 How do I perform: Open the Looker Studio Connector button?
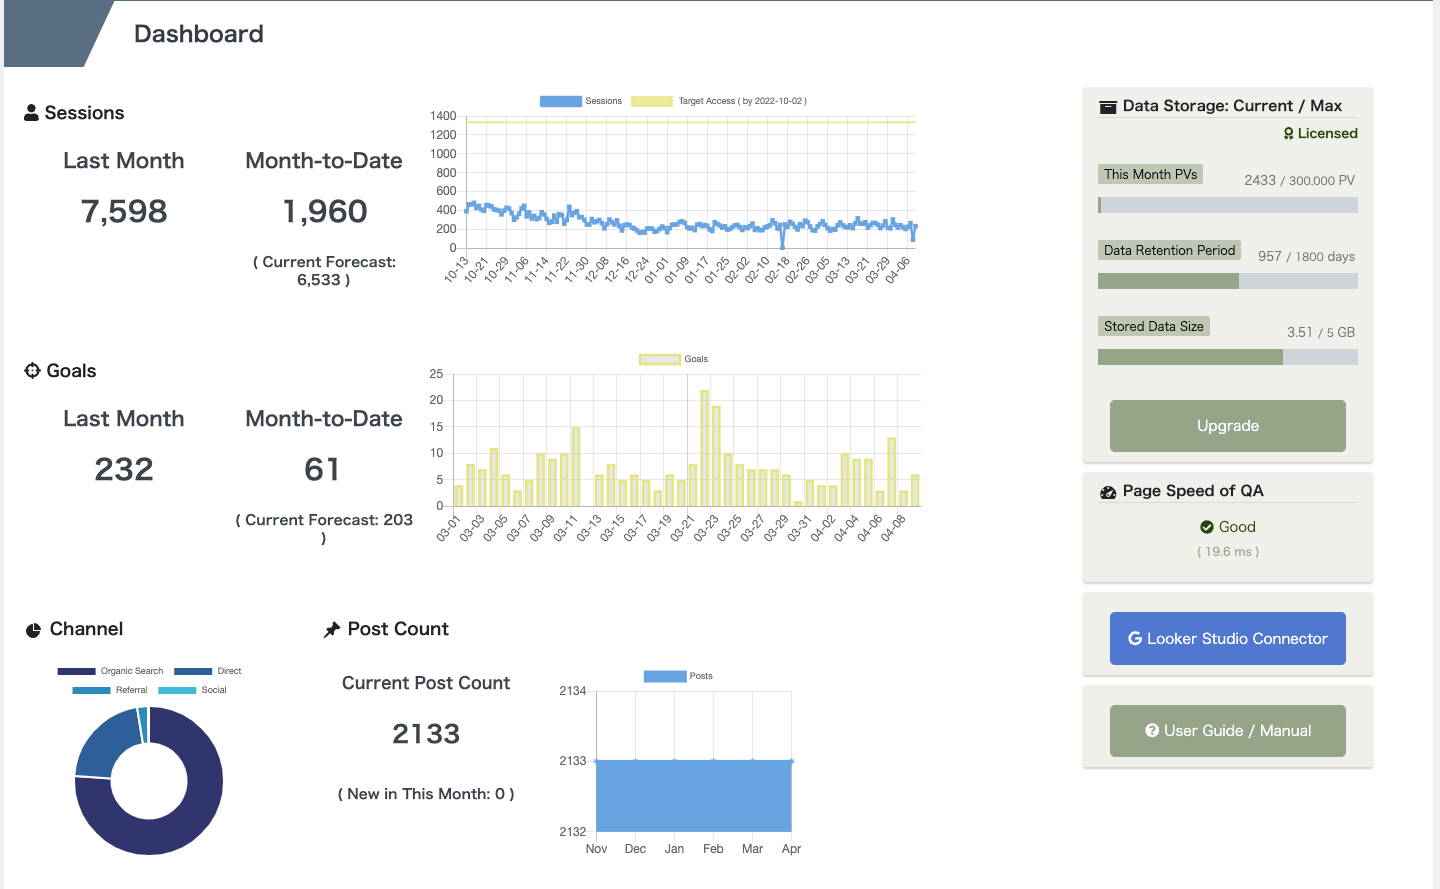[1228, 639]
